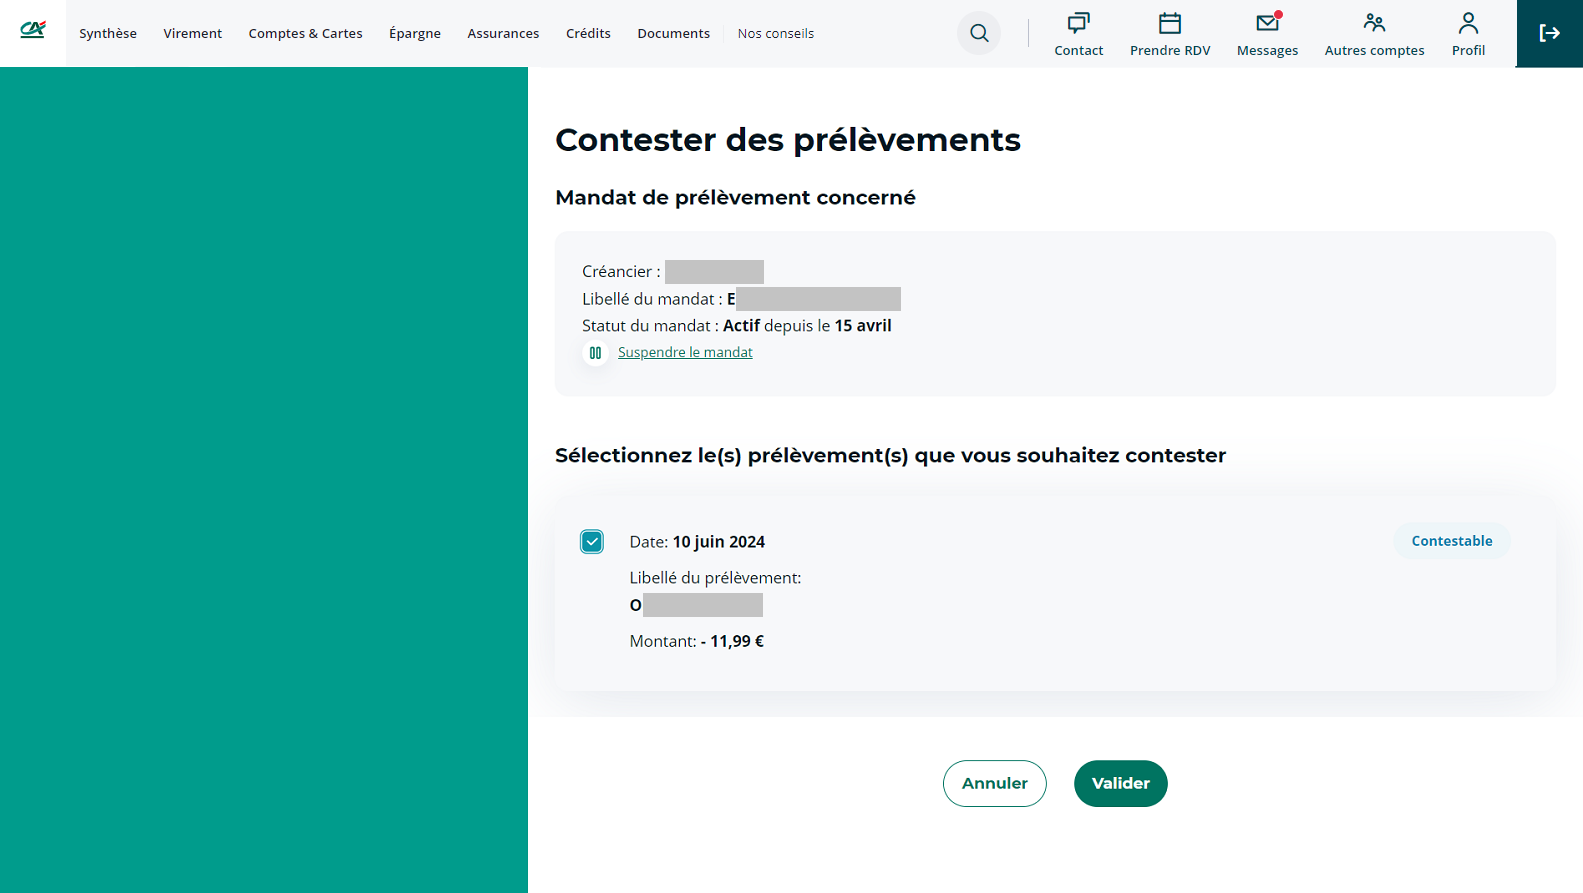
Task: Click the Contestable status badge
Action: (x=1451, y=541)
